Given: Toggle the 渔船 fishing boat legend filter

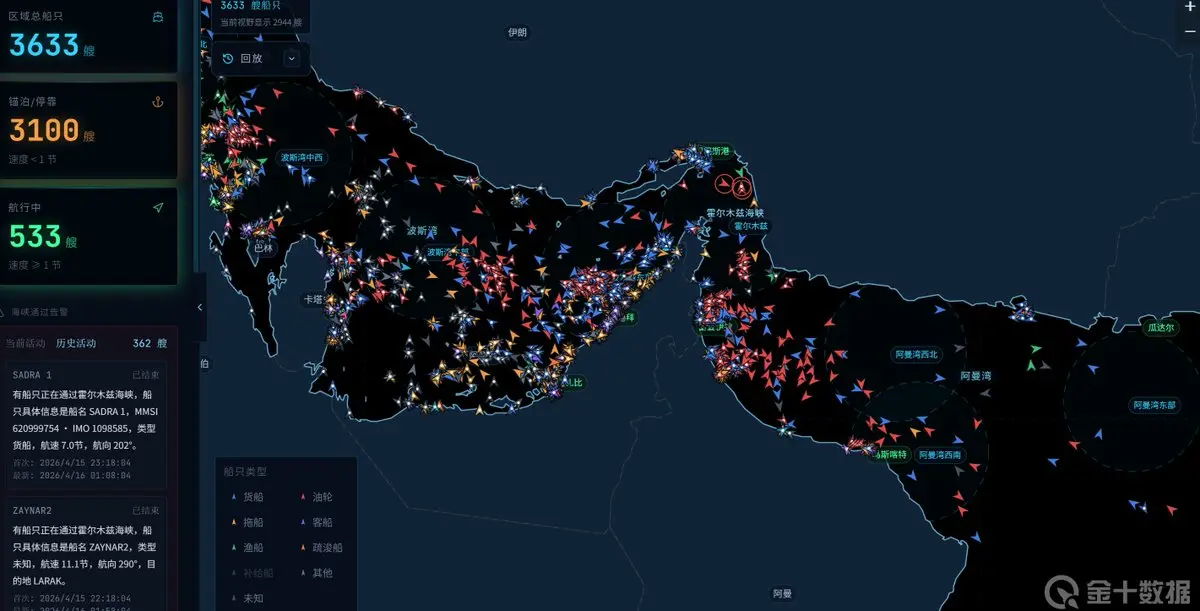Looking at the screenshot, I should (247, 548).
